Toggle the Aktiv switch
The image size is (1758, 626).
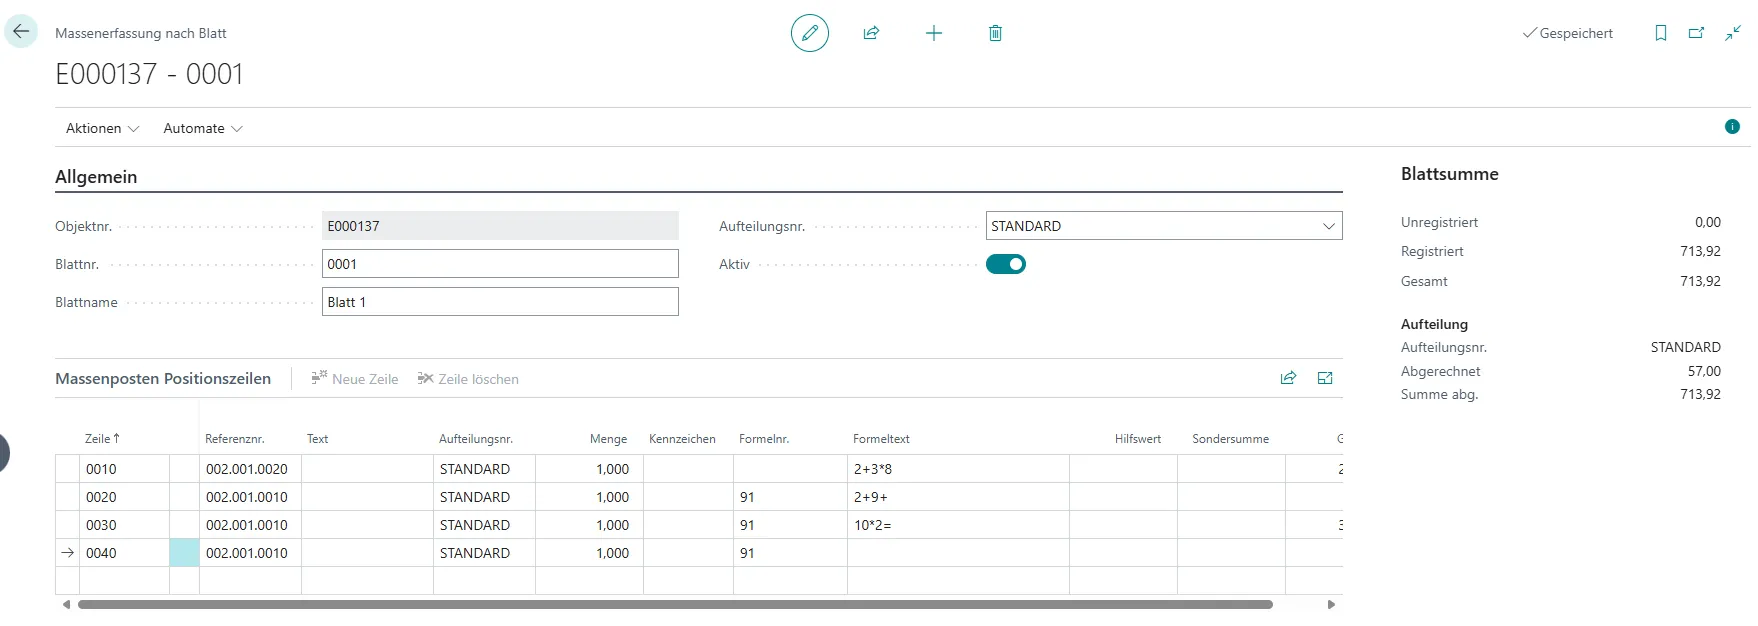(x=1006, y=264)
